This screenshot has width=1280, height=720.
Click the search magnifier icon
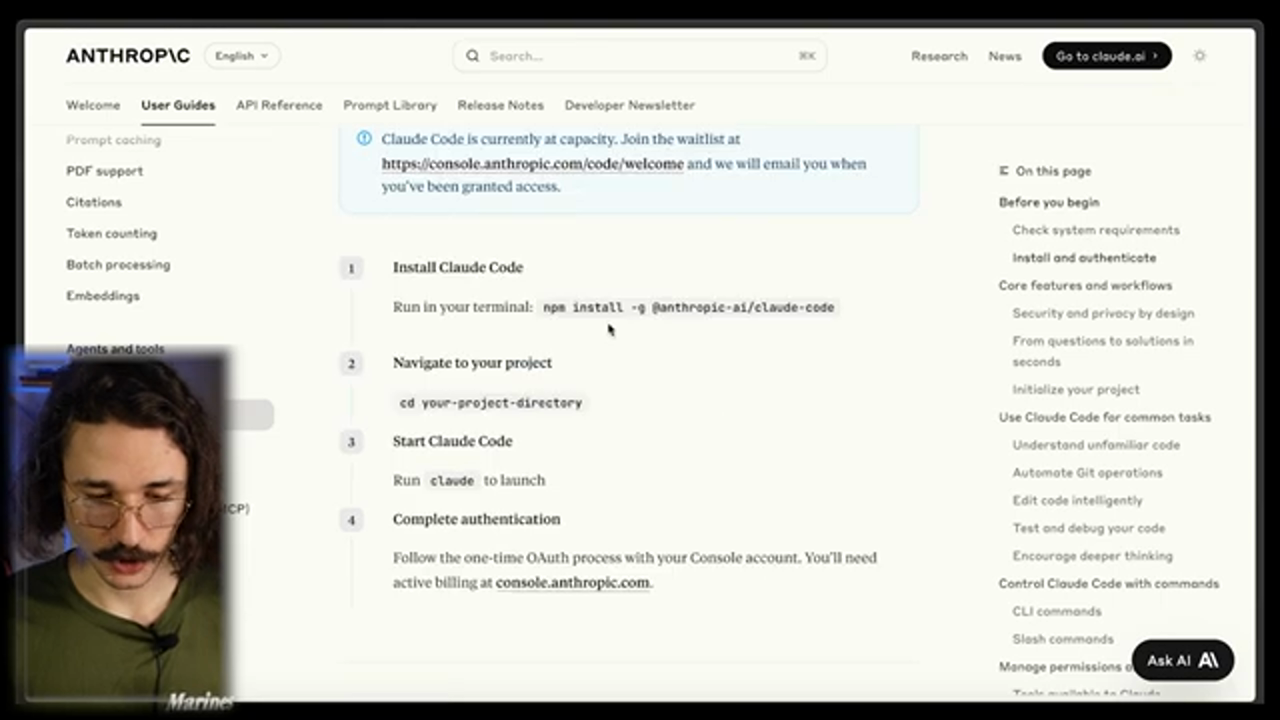(x=472, y=56)
